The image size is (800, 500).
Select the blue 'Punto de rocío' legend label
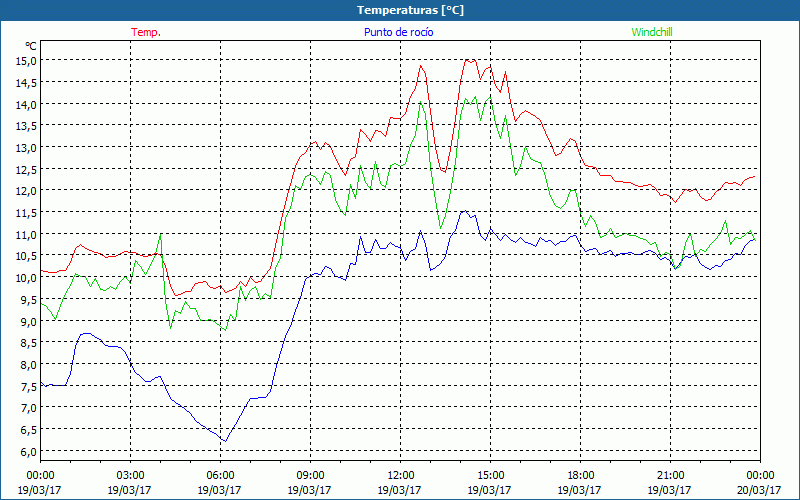point(398,32)
